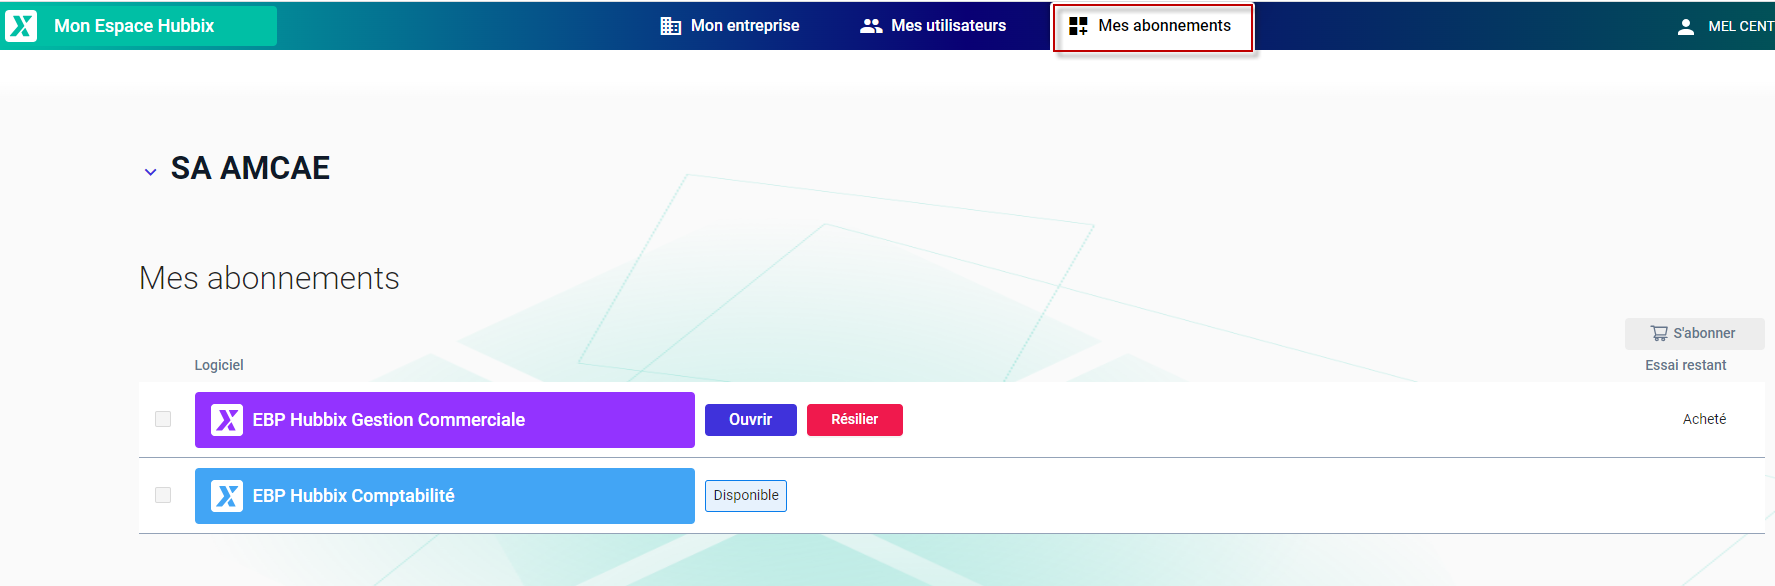Click the Essai restant column header
1775x586 pixels.
1685,365
